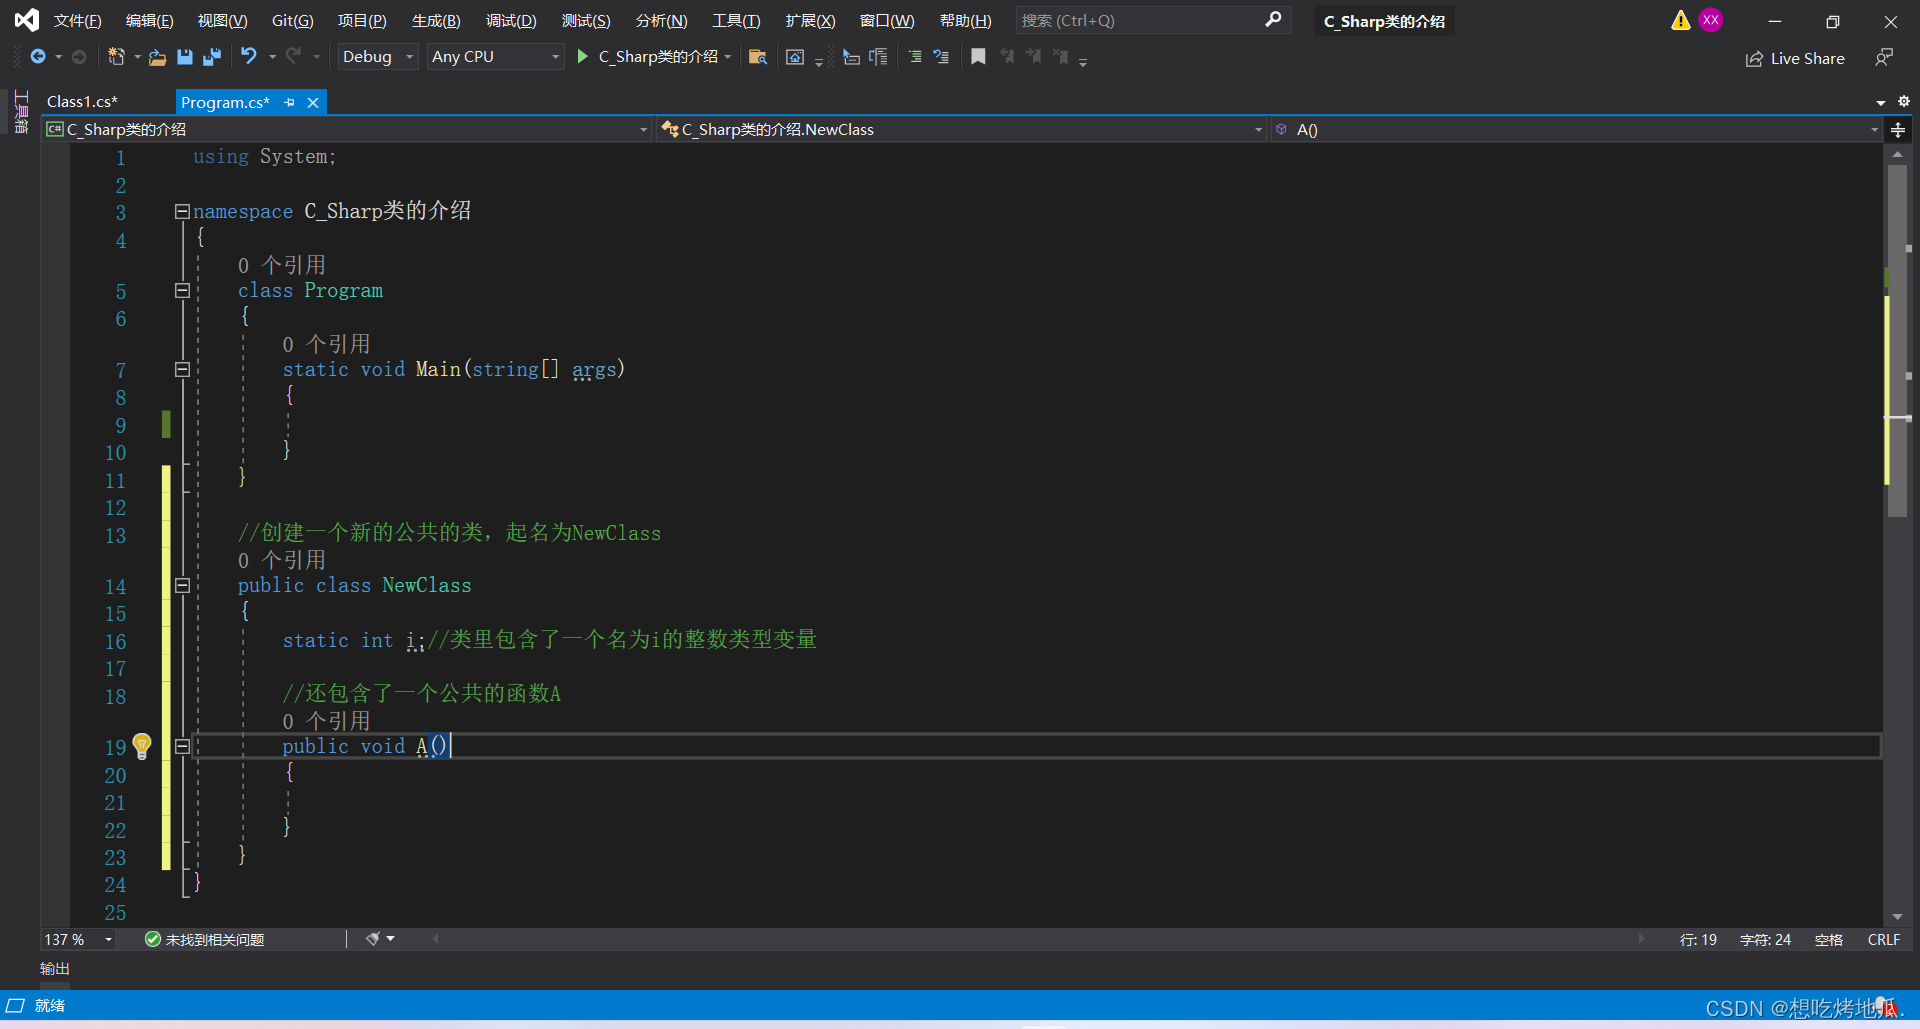Click the document tab list dropdown arrow
This screenshot has height=1029, width=1920.
coord(1881,102)
